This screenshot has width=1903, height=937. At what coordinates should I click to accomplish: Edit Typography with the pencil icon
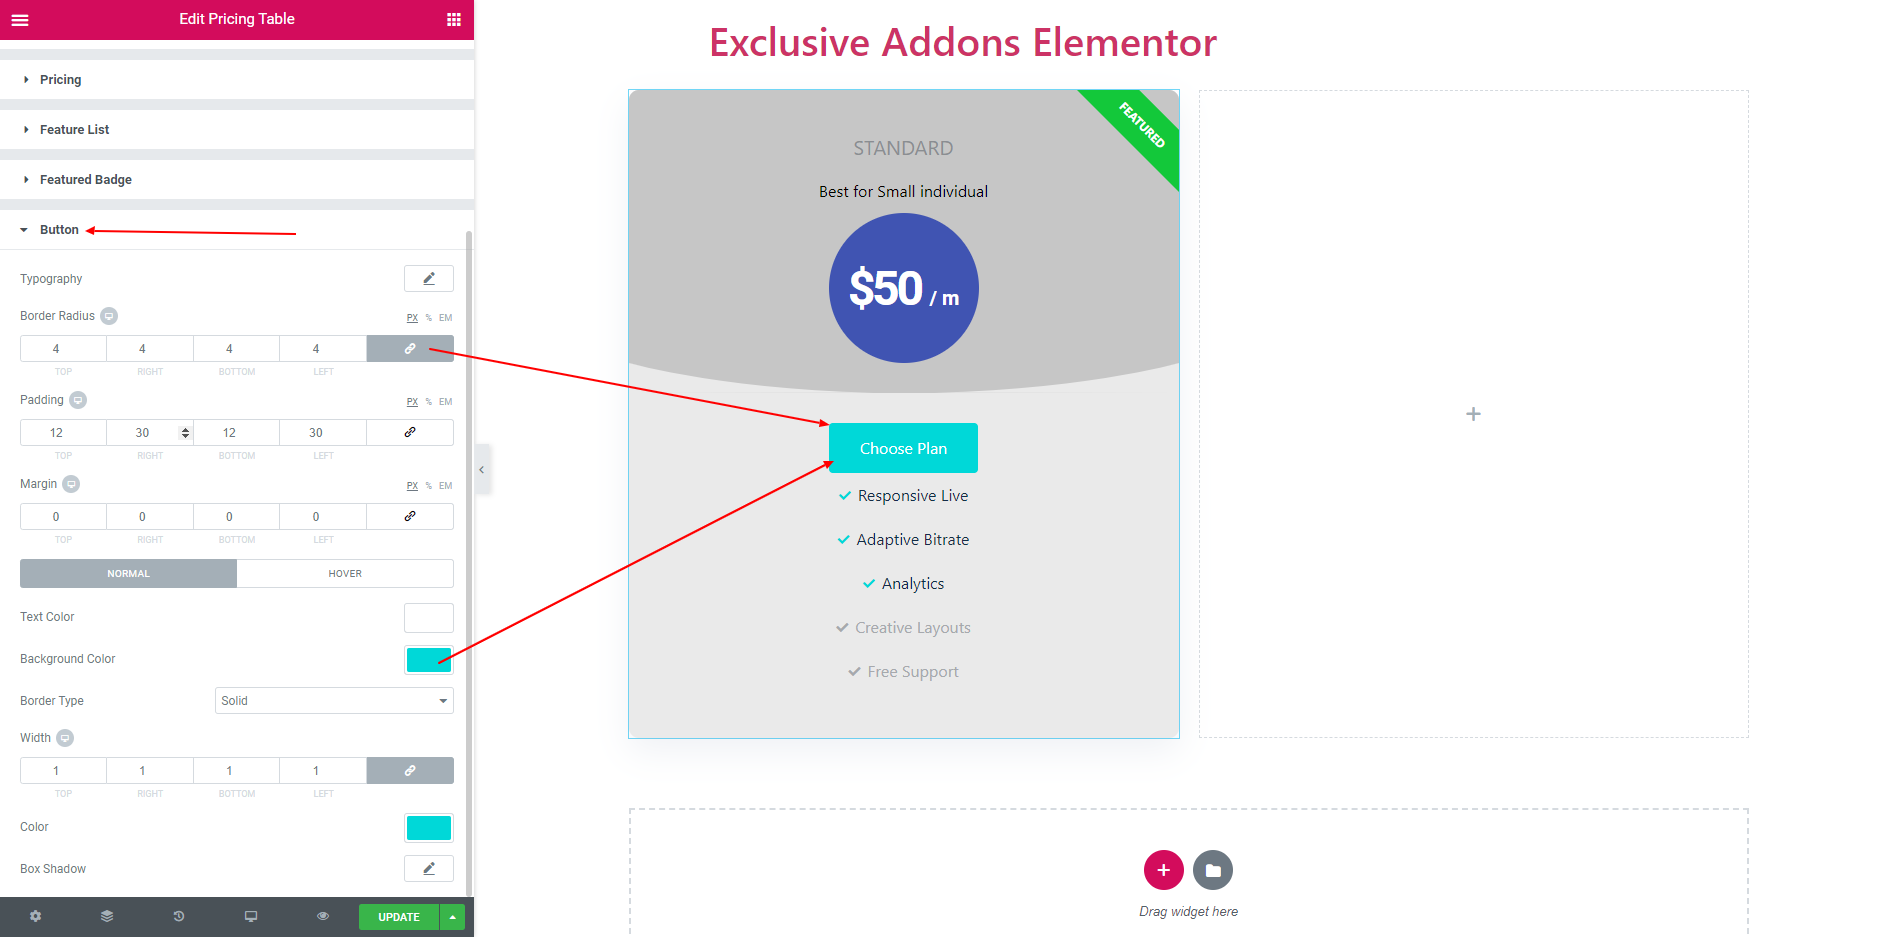[429, 278]
